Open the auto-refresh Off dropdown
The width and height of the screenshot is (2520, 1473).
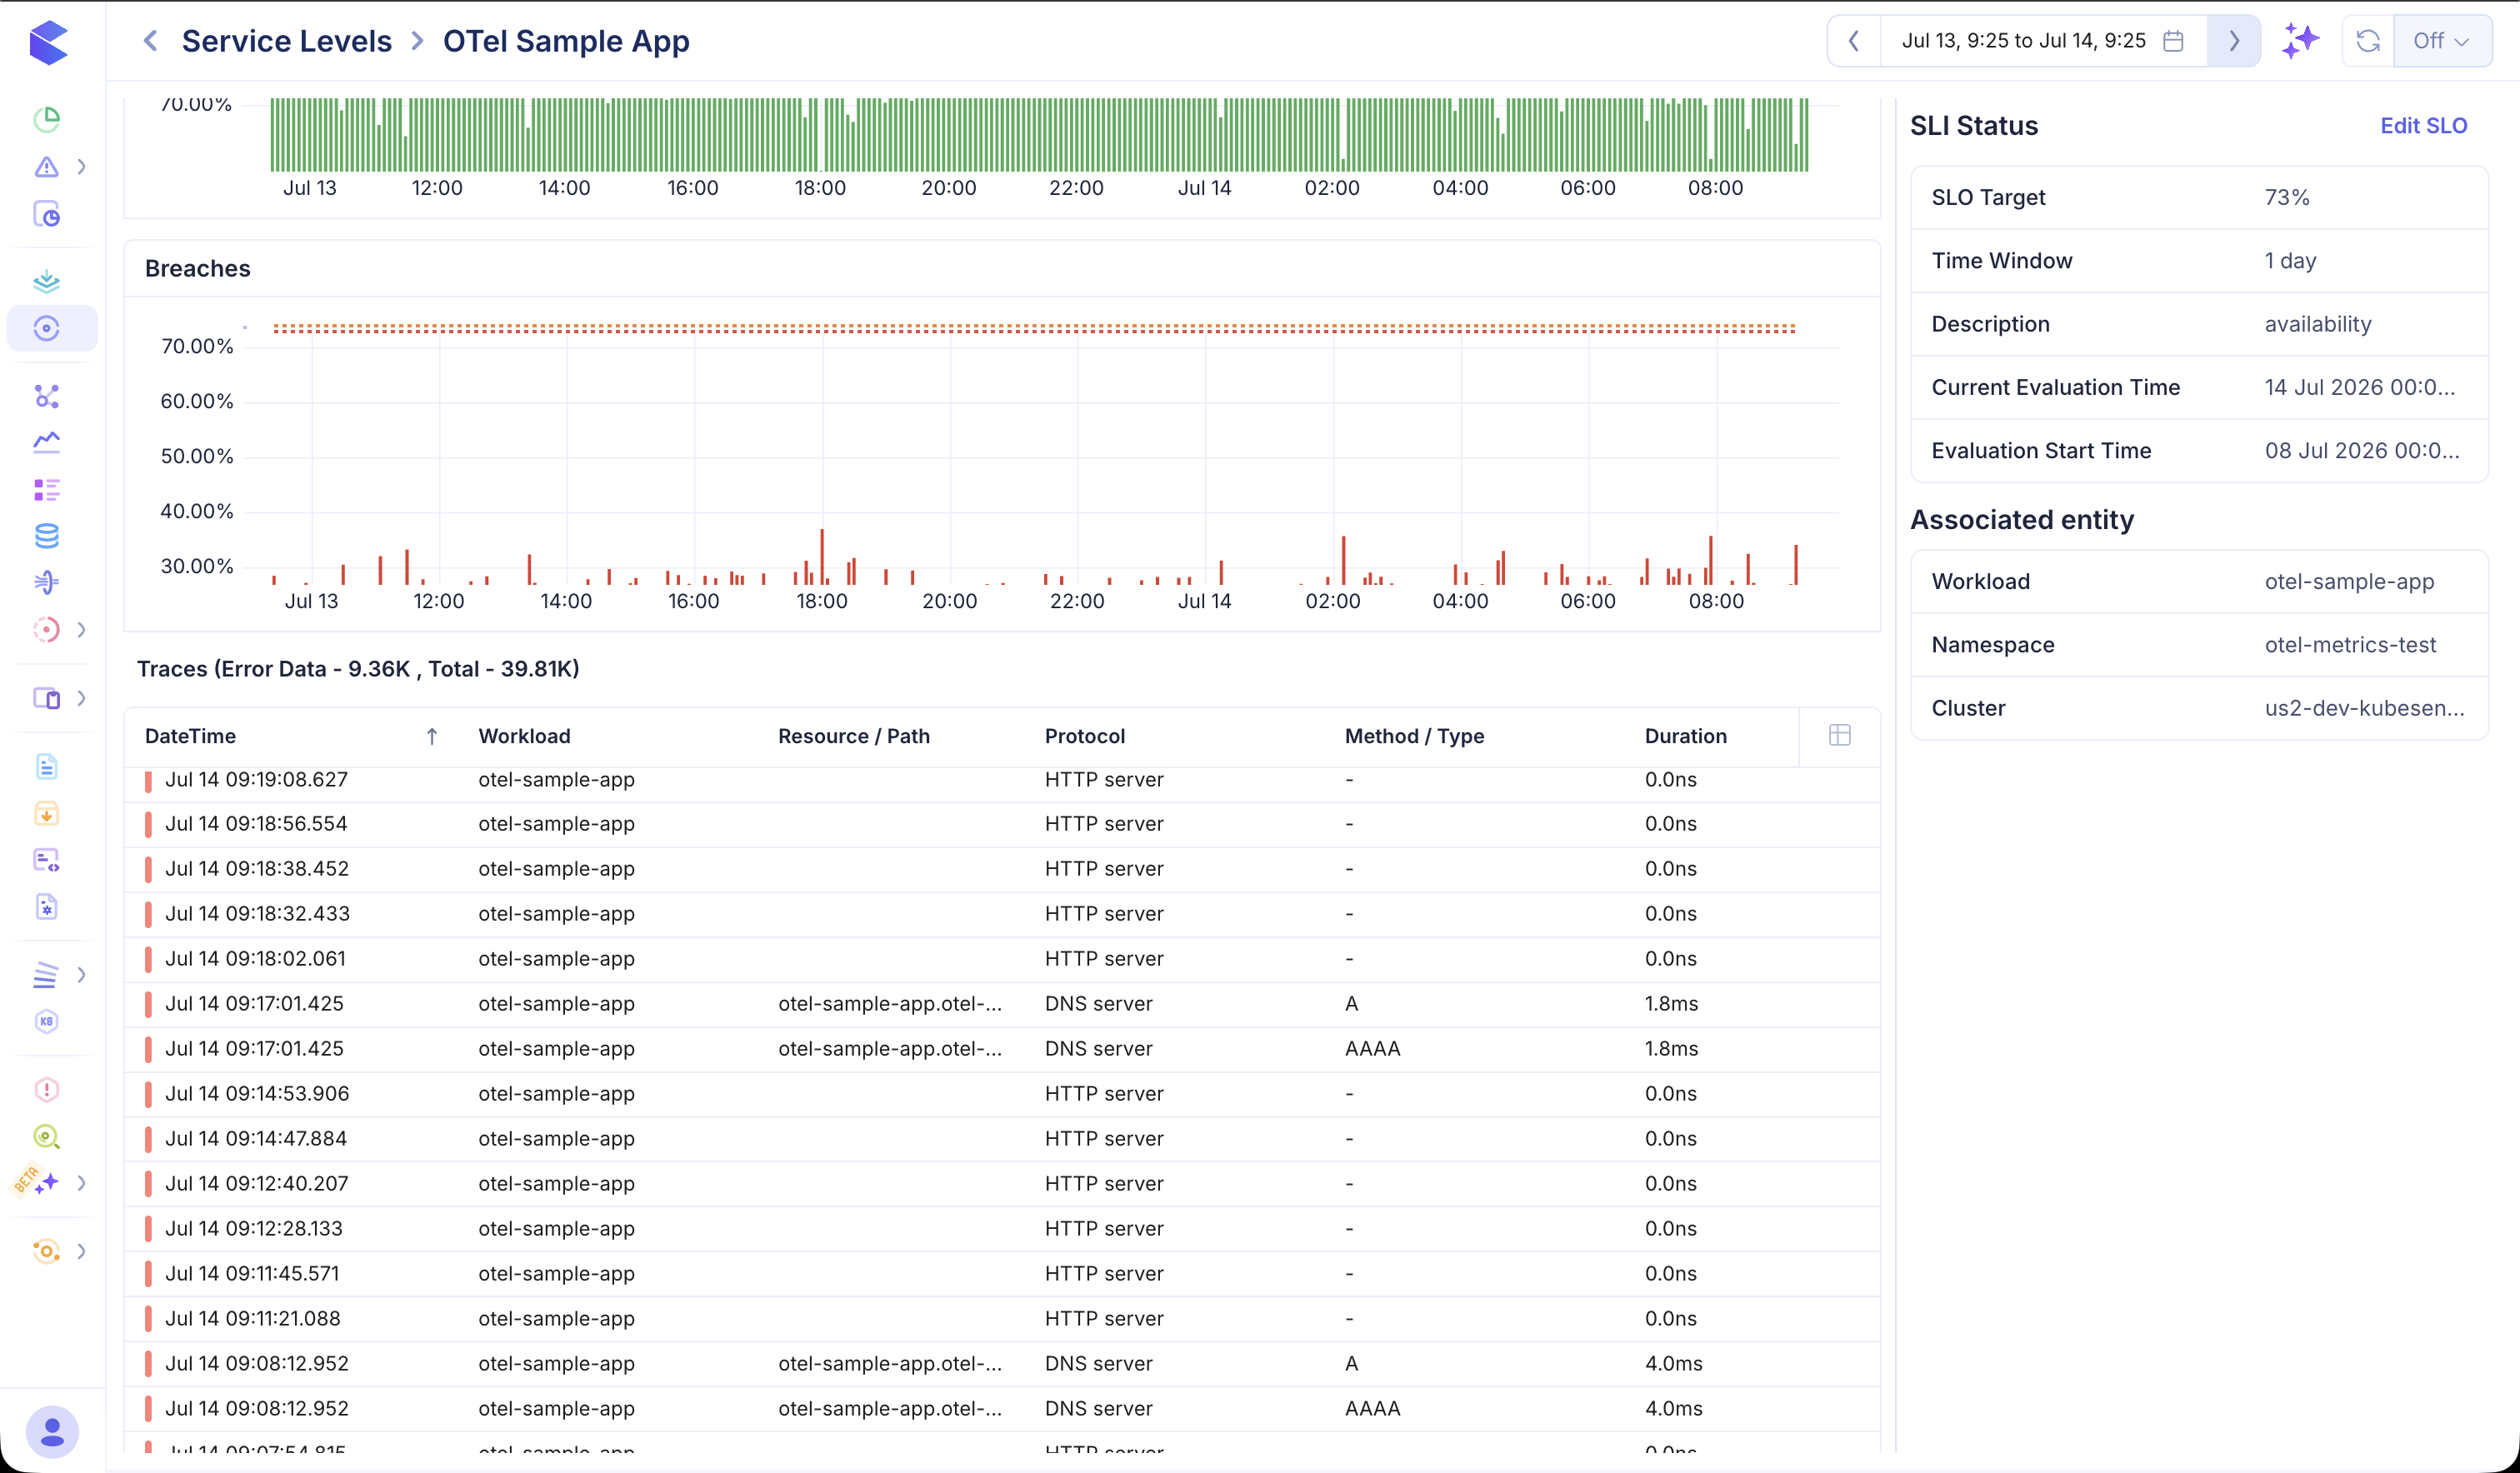[2441, 41]
